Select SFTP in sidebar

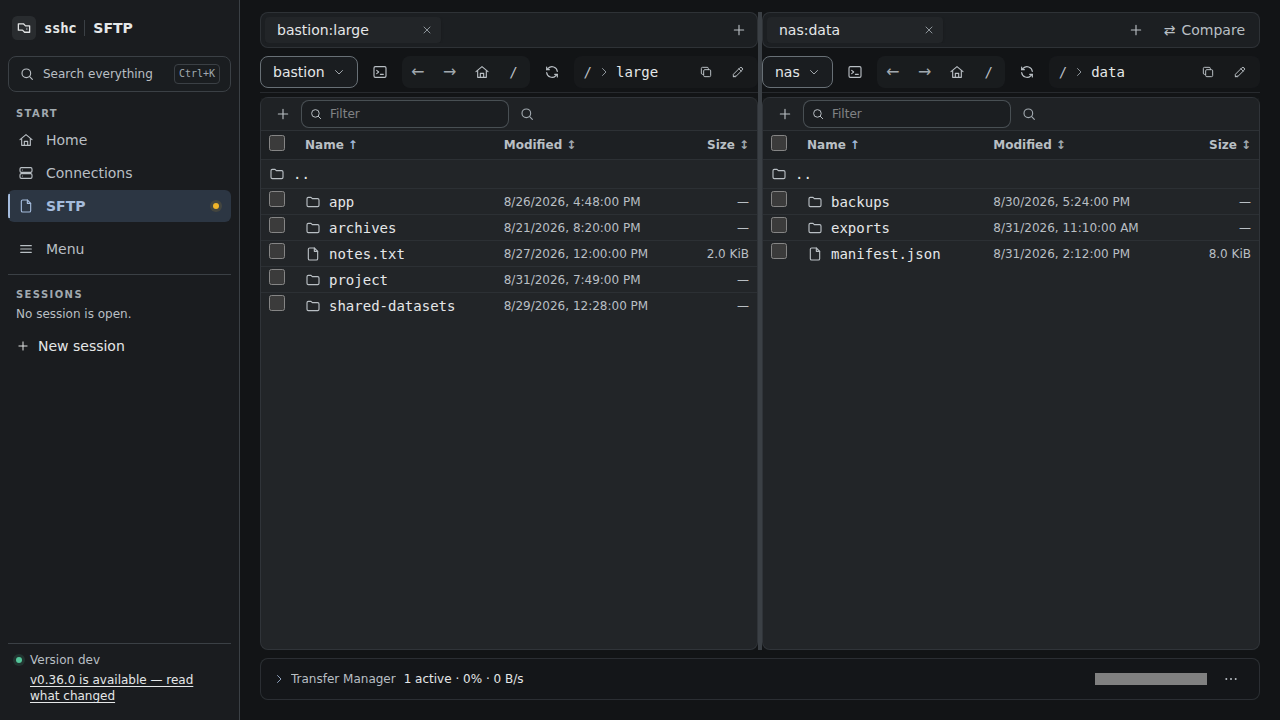119,206
